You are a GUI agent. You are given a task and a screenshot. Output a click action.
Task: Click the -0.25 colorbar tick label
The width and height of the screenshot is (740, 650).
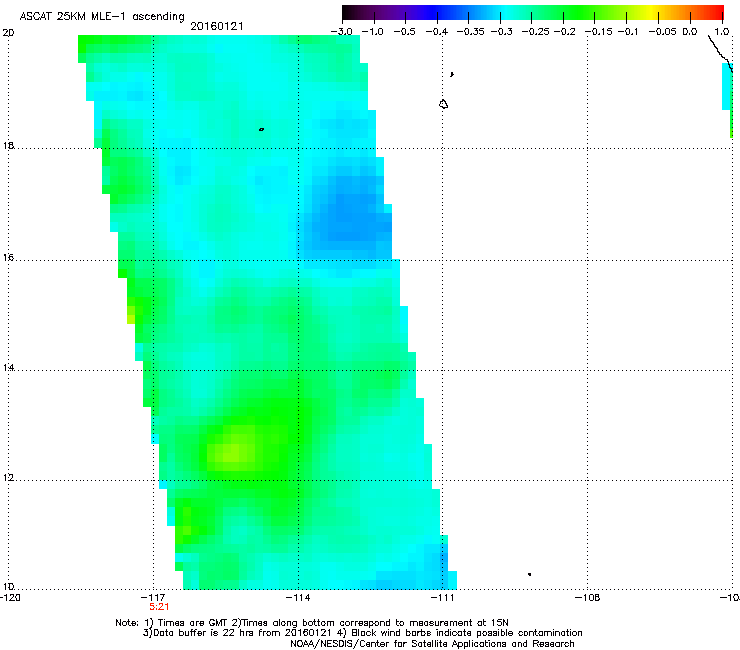click(536, 32)
